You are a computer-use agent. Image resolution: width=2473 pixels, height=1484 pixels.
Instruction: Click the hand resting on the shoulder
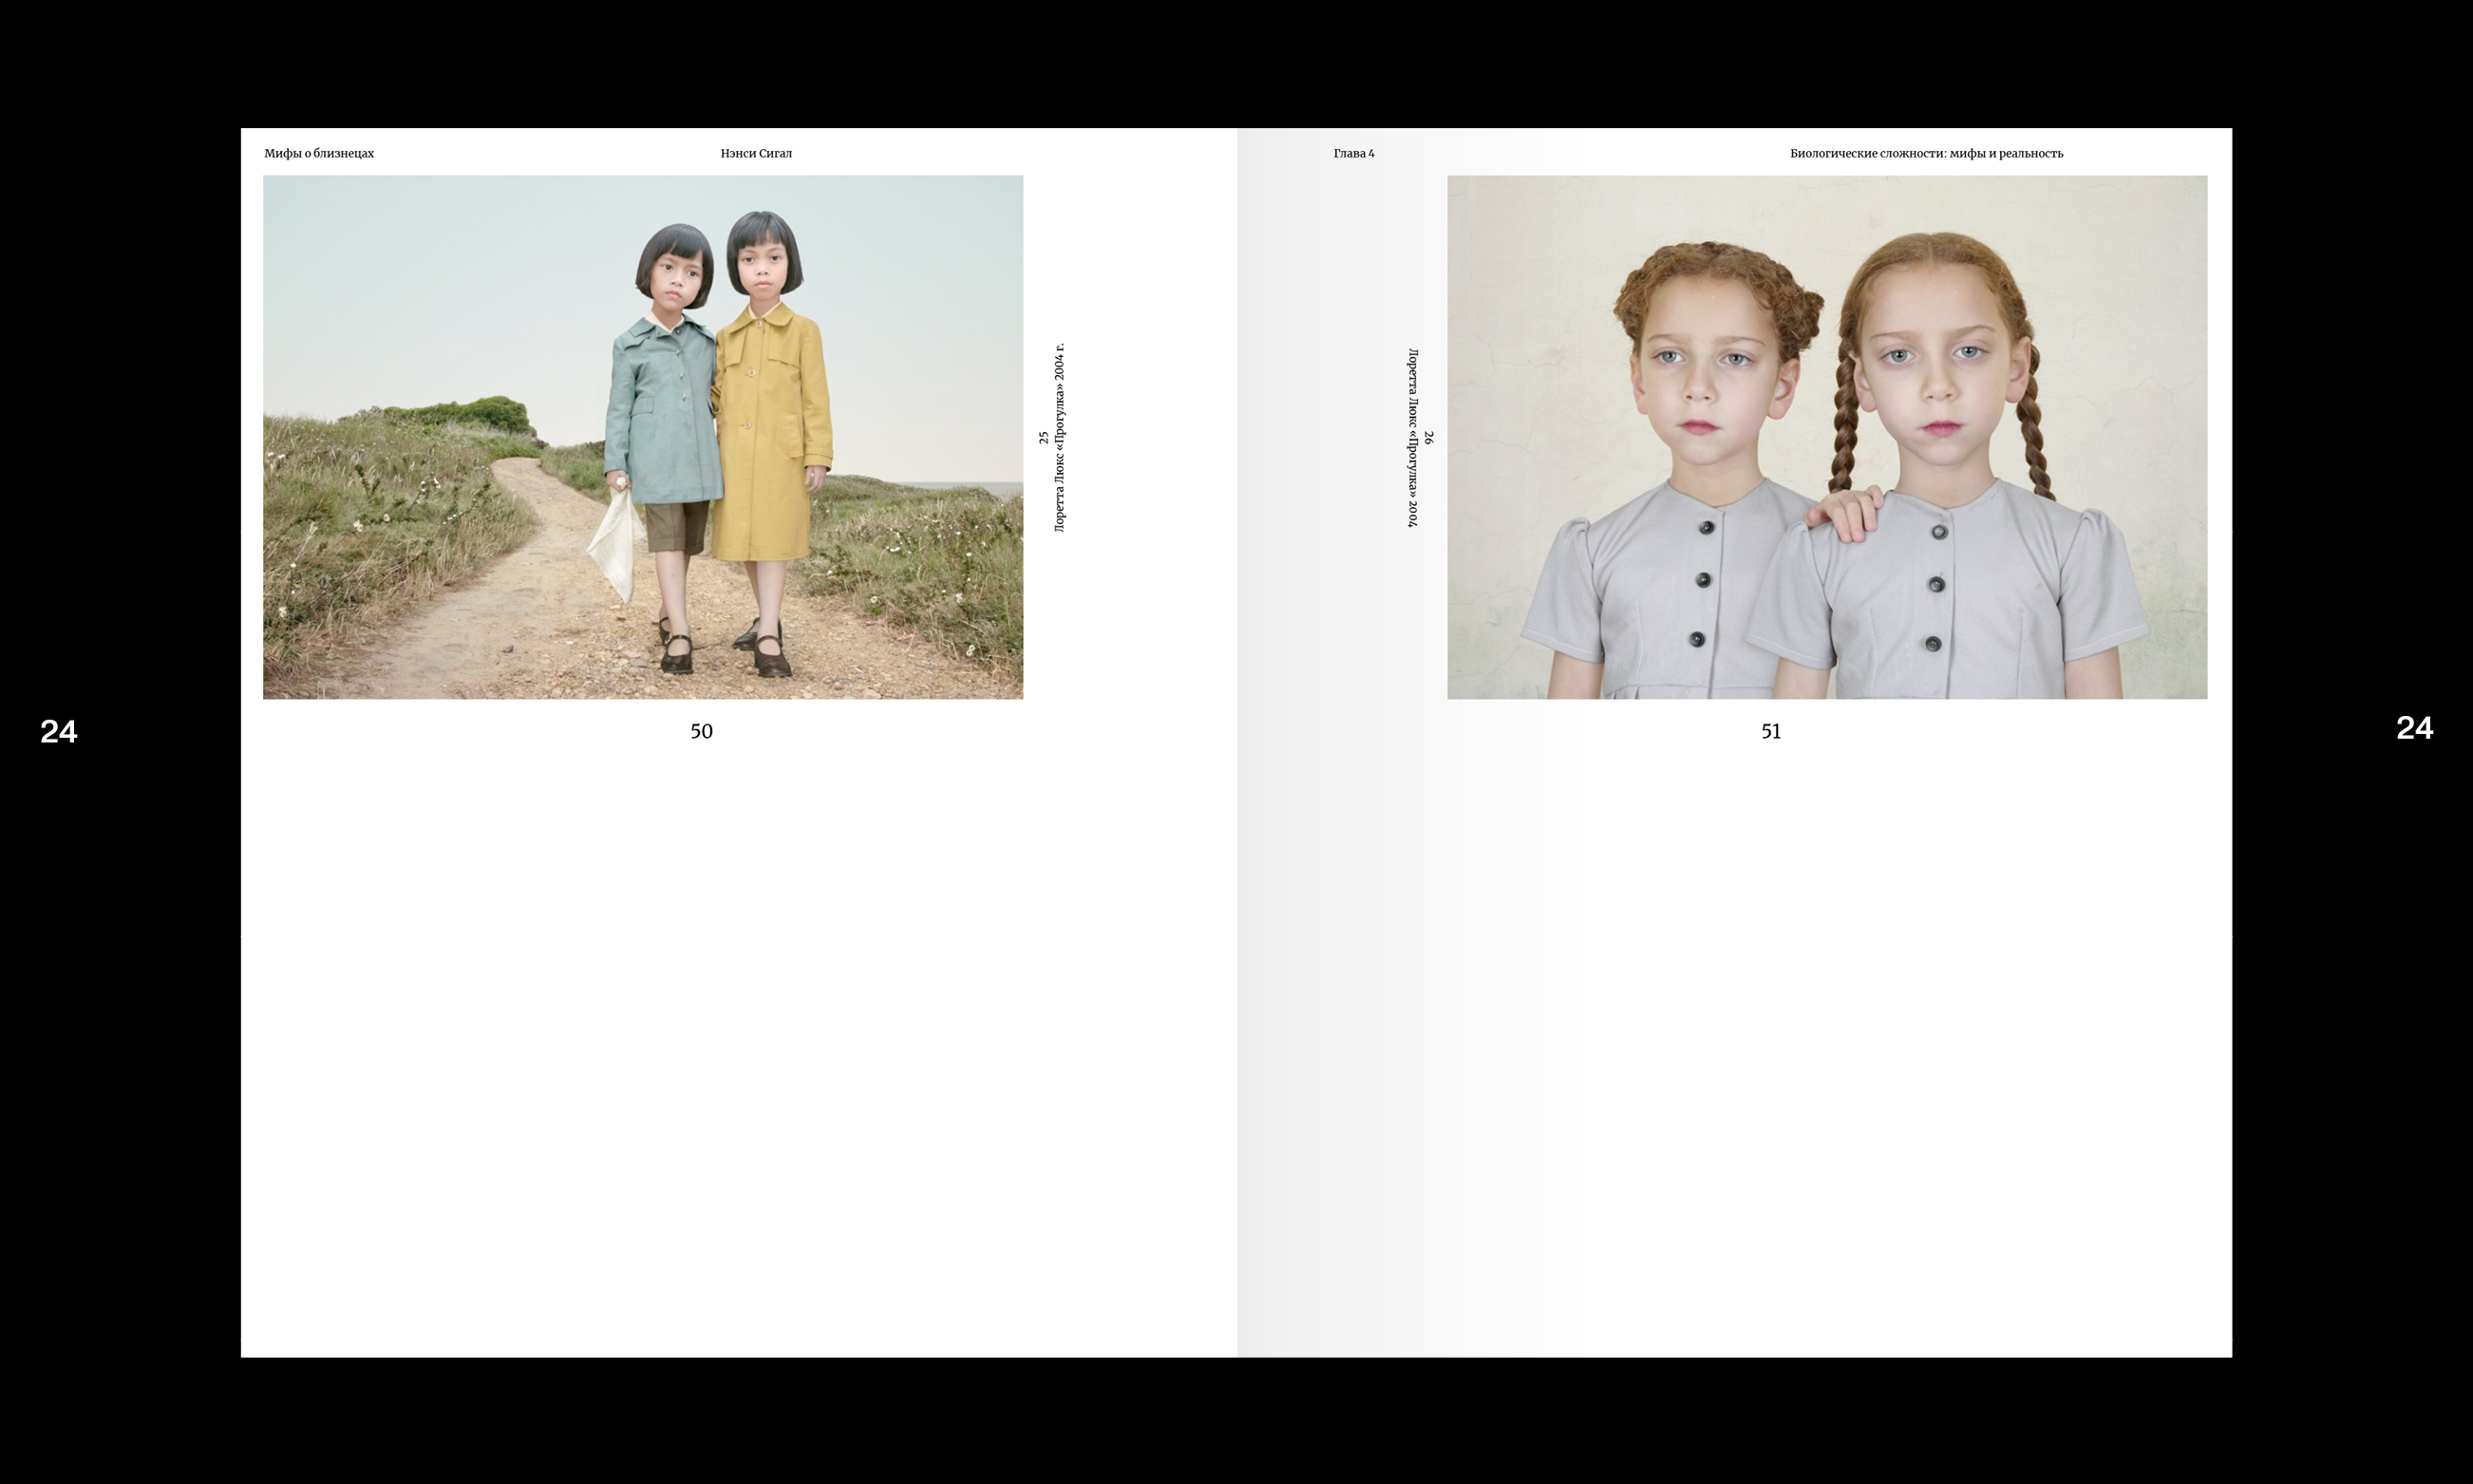pyautogui.click(x=1848, y=514)
